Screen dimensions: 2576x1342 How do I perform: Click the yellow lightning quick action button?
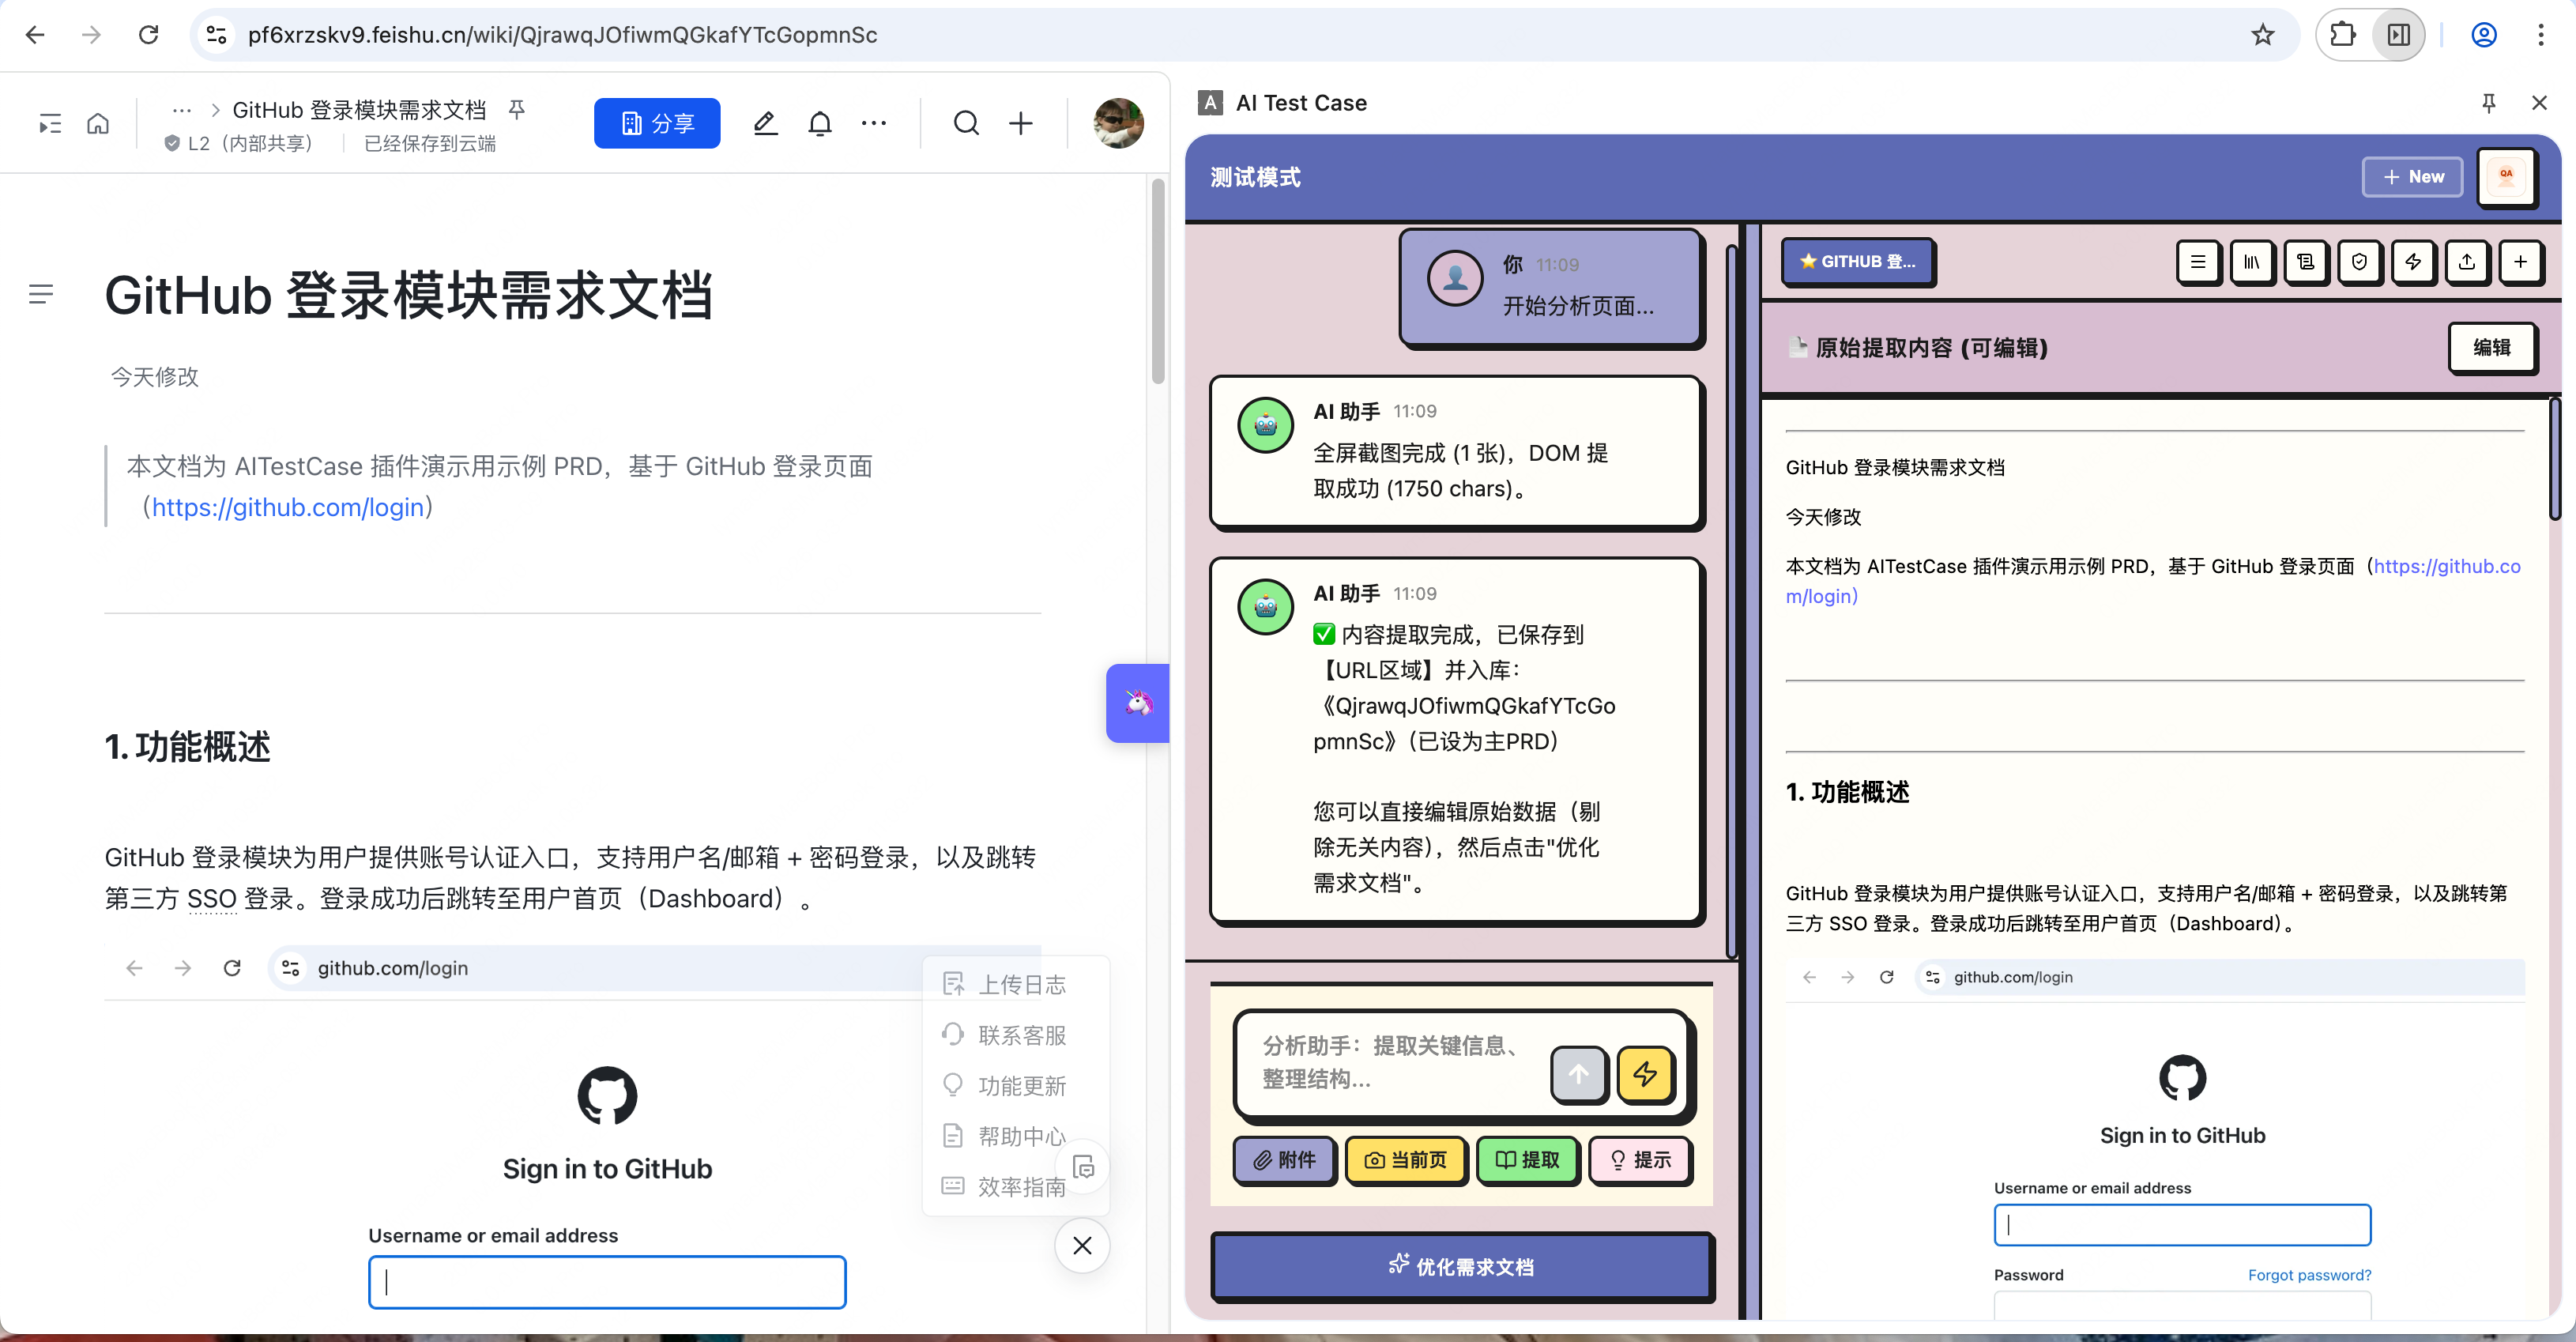[1645, 1074]
